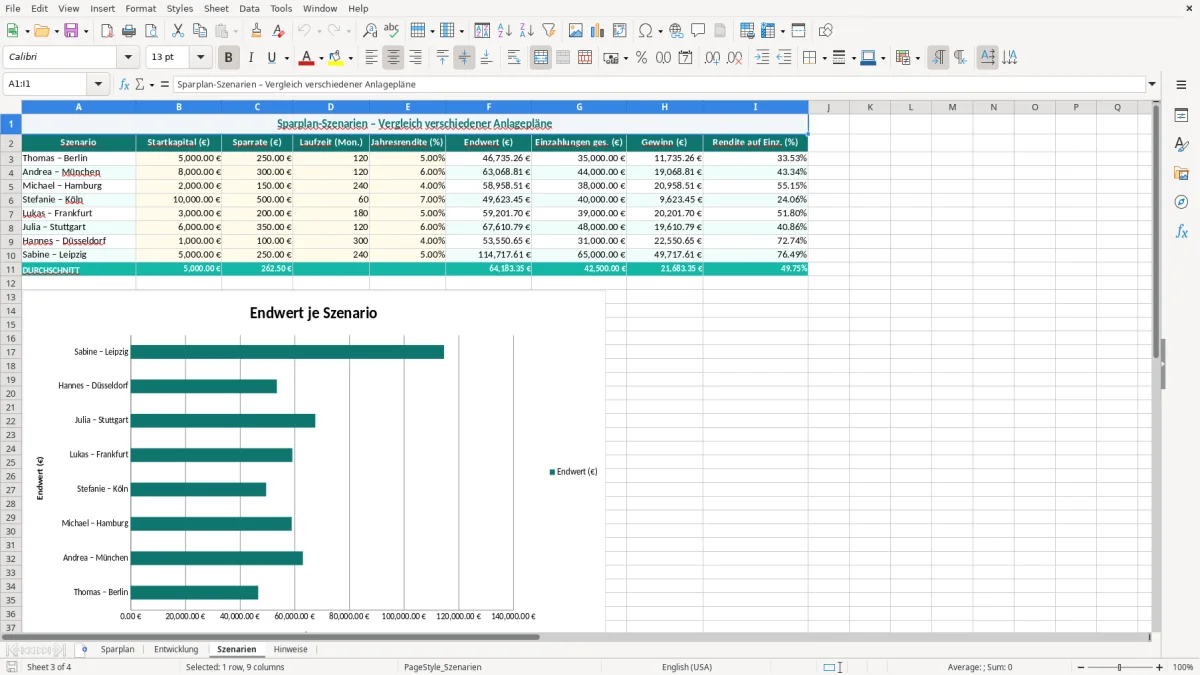Apply the red font color swatch
Screen dimensions: 1200x675
point(307,58)
